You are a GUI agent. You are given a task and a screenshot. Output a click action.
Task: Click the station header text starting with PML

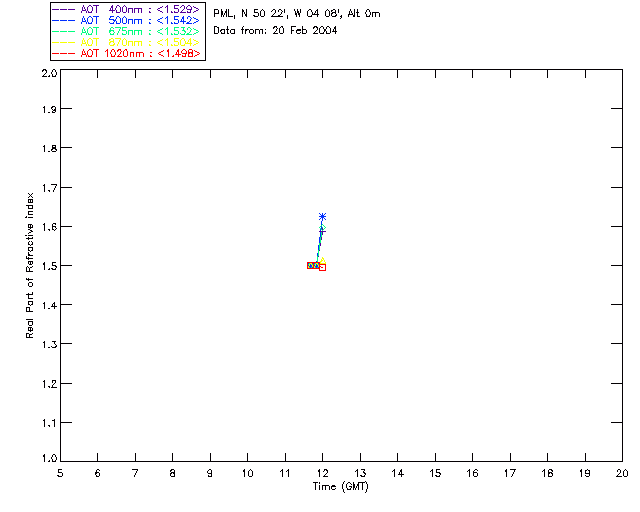tap(297, 14)
